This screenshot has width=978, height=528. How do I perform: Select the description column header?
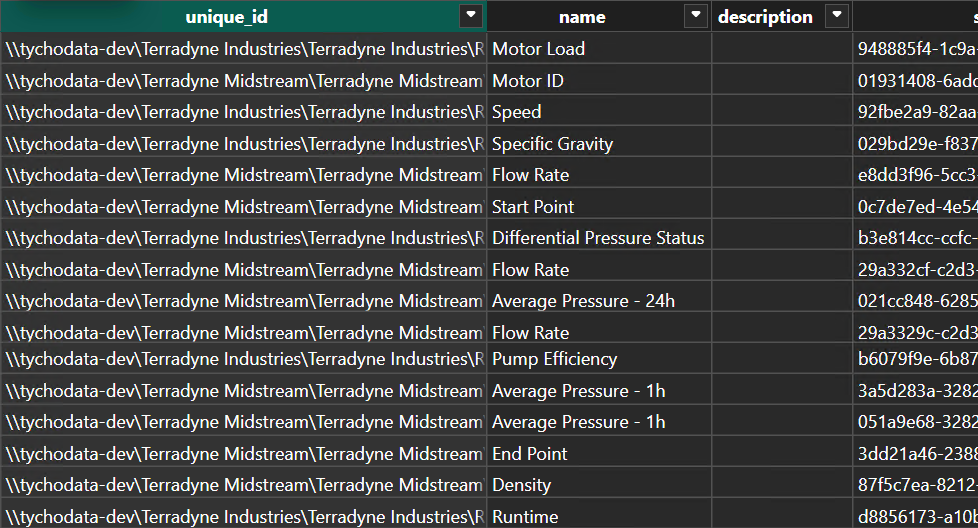point(782,16)
